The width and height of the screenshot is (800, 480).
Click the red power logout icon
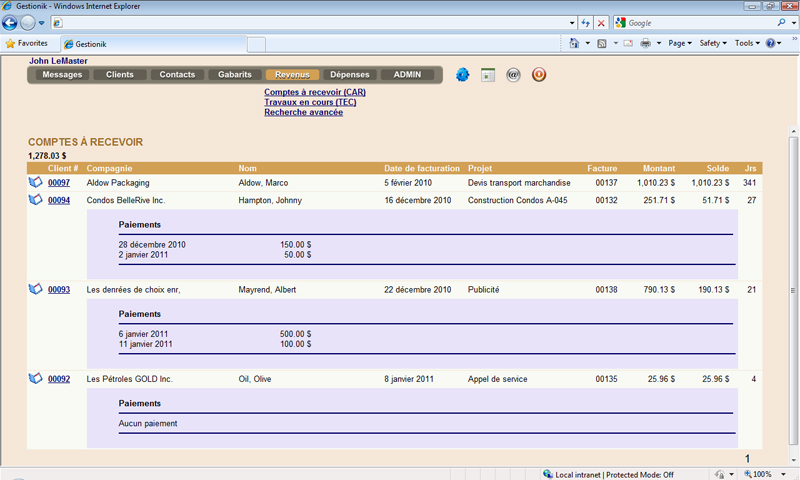pyautogui.click(x=539, y=75)
